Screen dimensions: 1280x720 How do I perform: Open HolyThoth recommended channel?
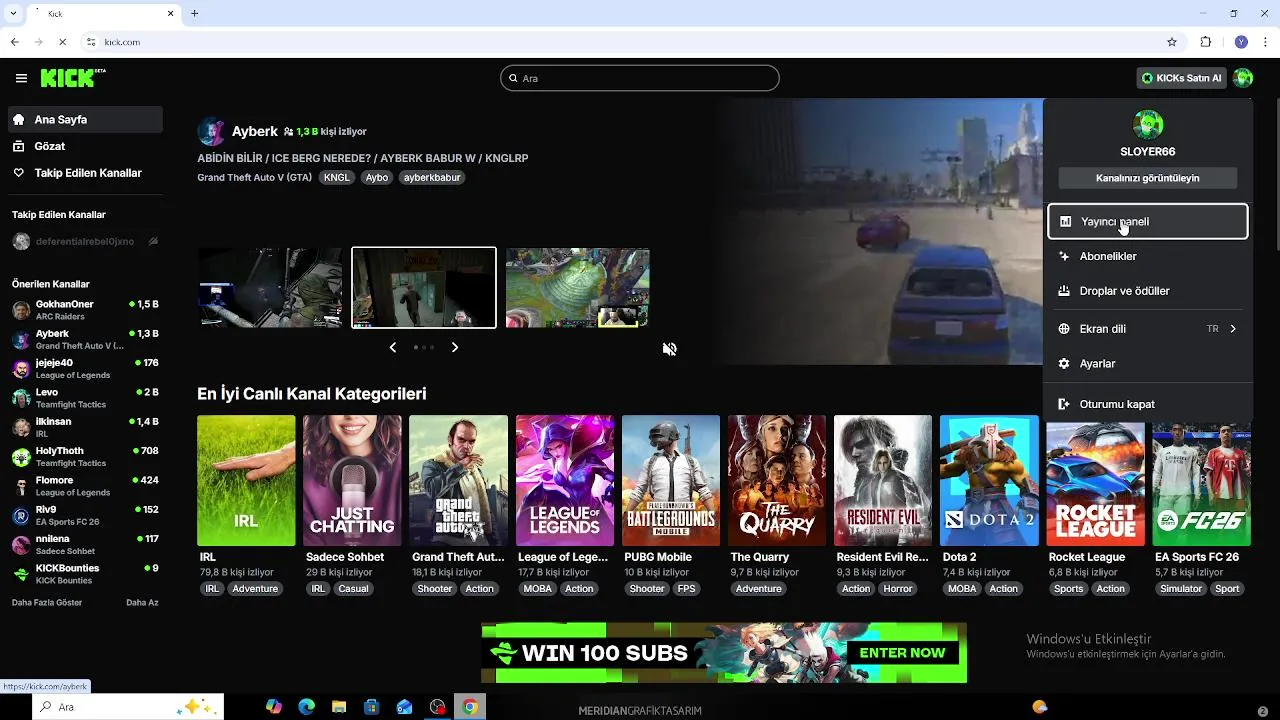(x=84, y=457)
